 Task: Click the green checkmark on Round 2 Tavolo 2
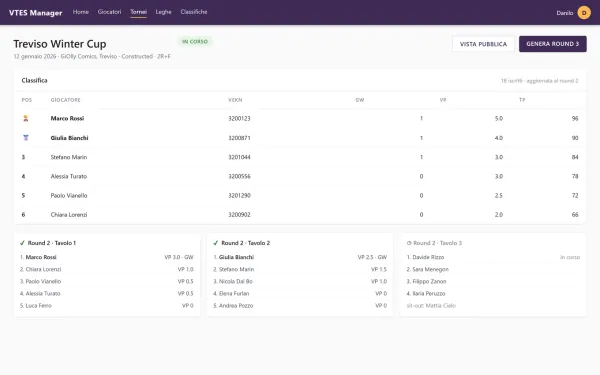coord(216,243)
